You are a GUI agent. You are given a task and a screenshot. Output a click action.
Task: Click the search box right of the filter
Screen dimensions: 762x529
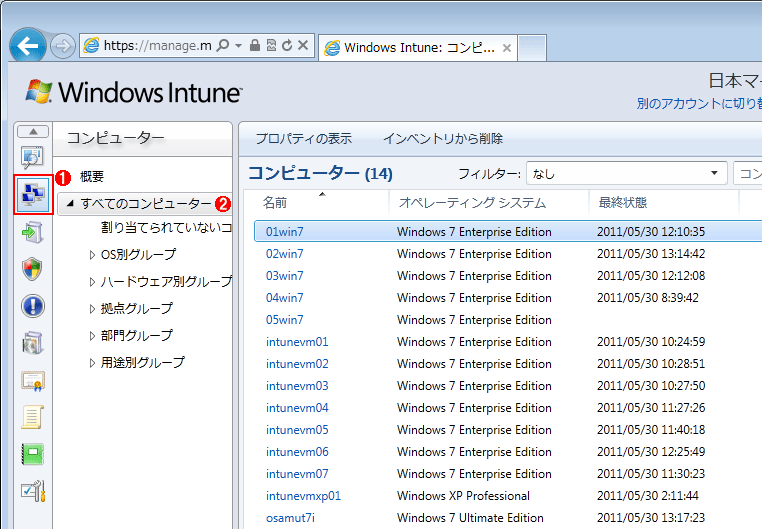[x=748, y=173]
